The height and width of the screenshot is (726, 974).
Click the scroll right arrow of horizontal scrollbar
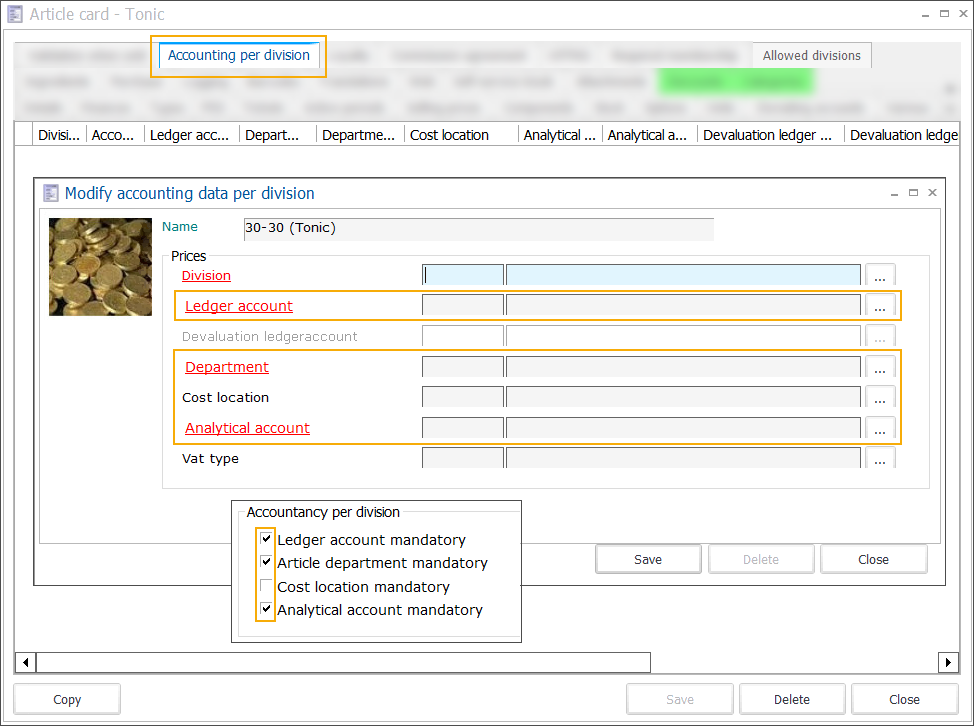[x=948, y=662]
